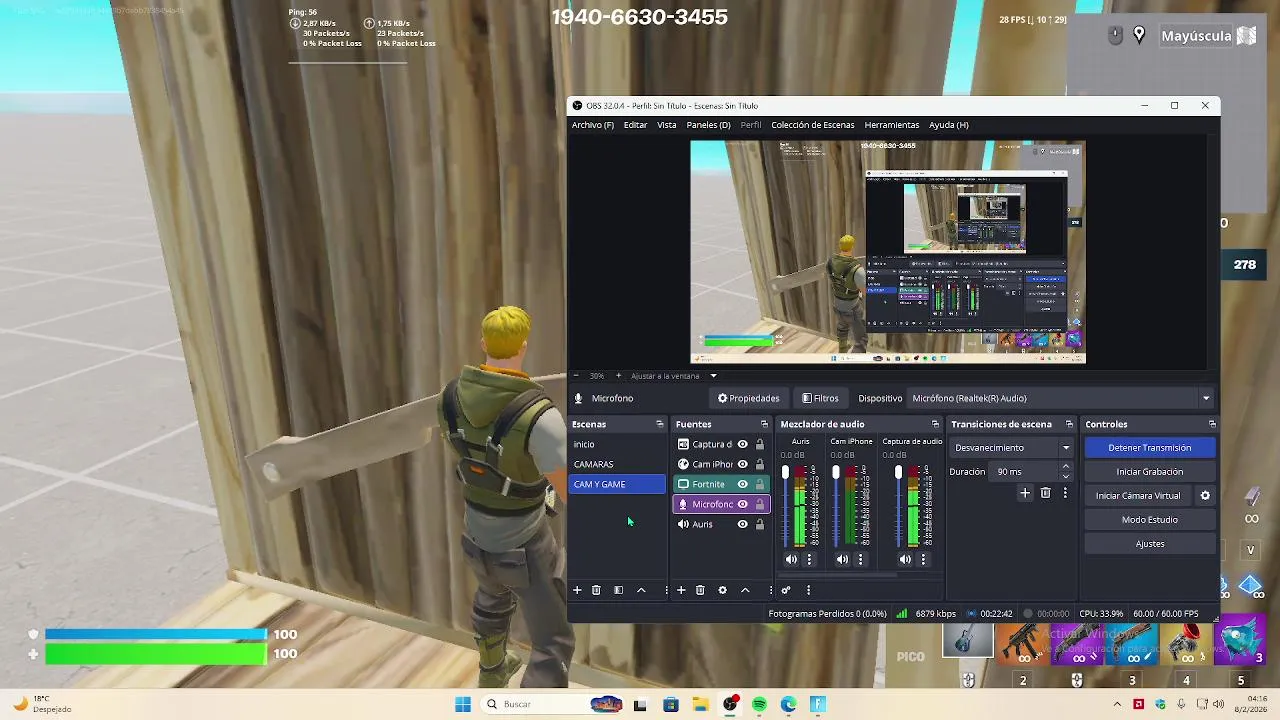Mute the Cam iPhone audio channel

(x=842, y=560)
